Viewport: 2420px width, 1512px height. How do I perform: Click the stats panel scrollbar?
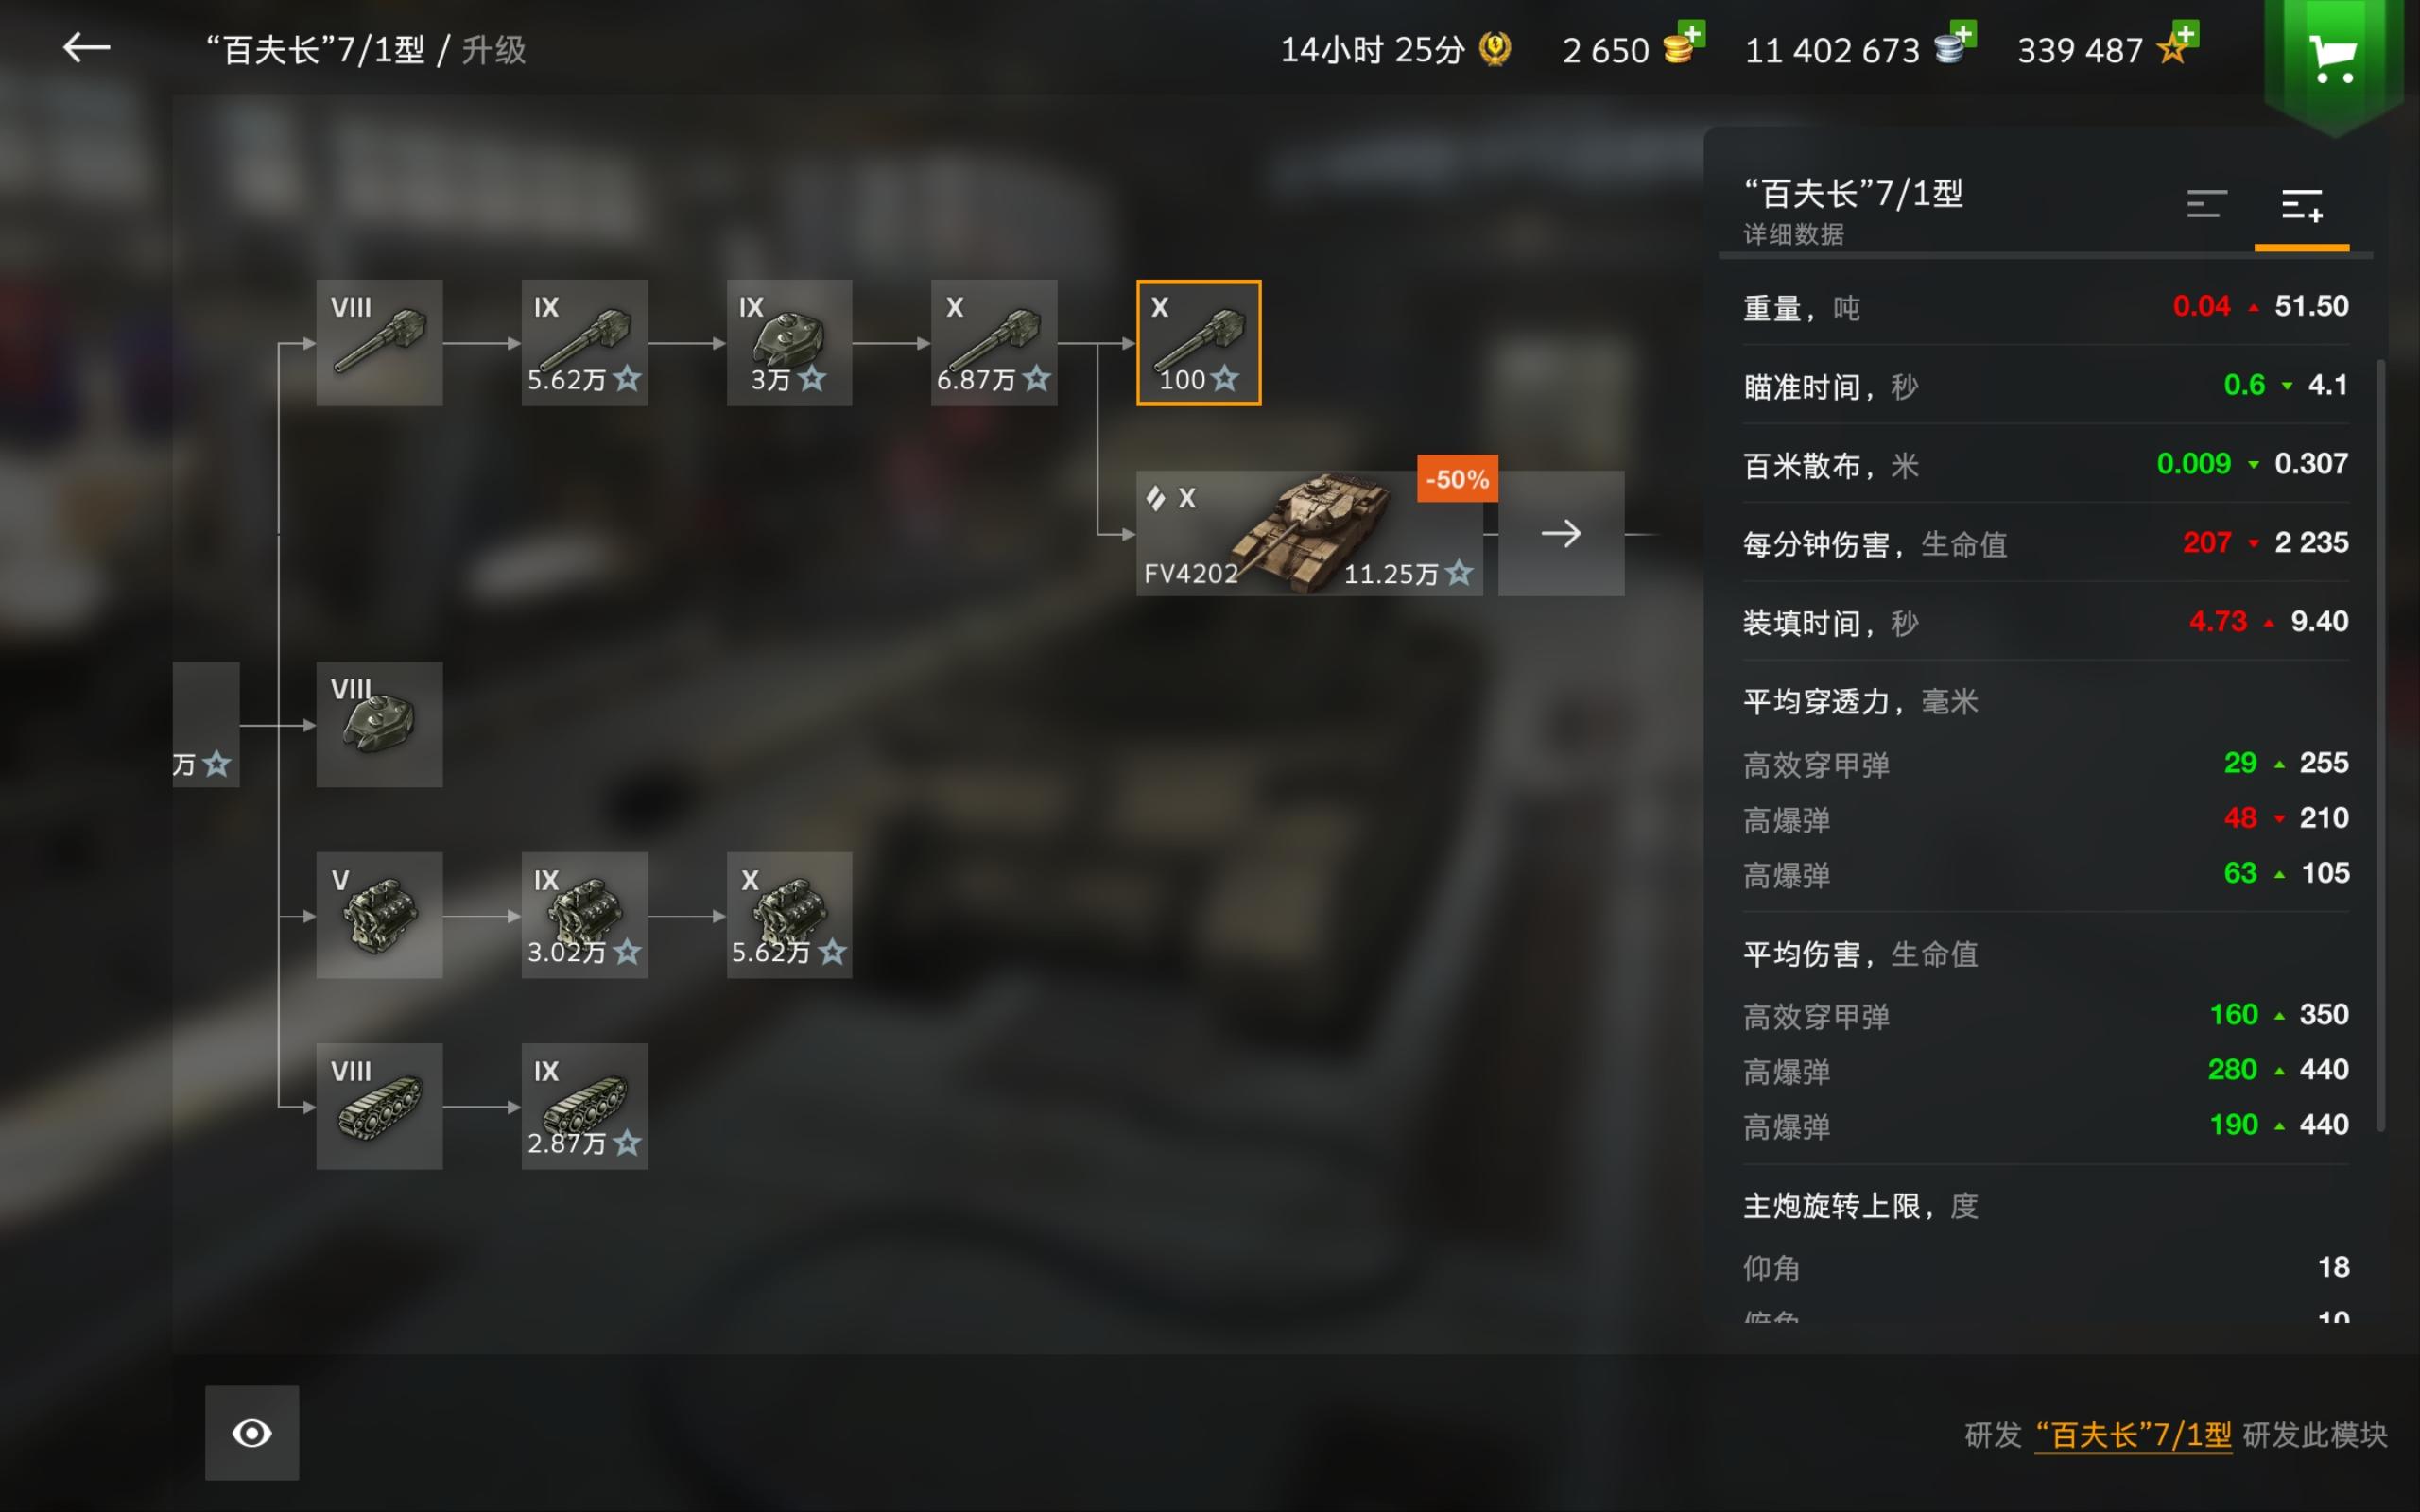point(2380,745)
